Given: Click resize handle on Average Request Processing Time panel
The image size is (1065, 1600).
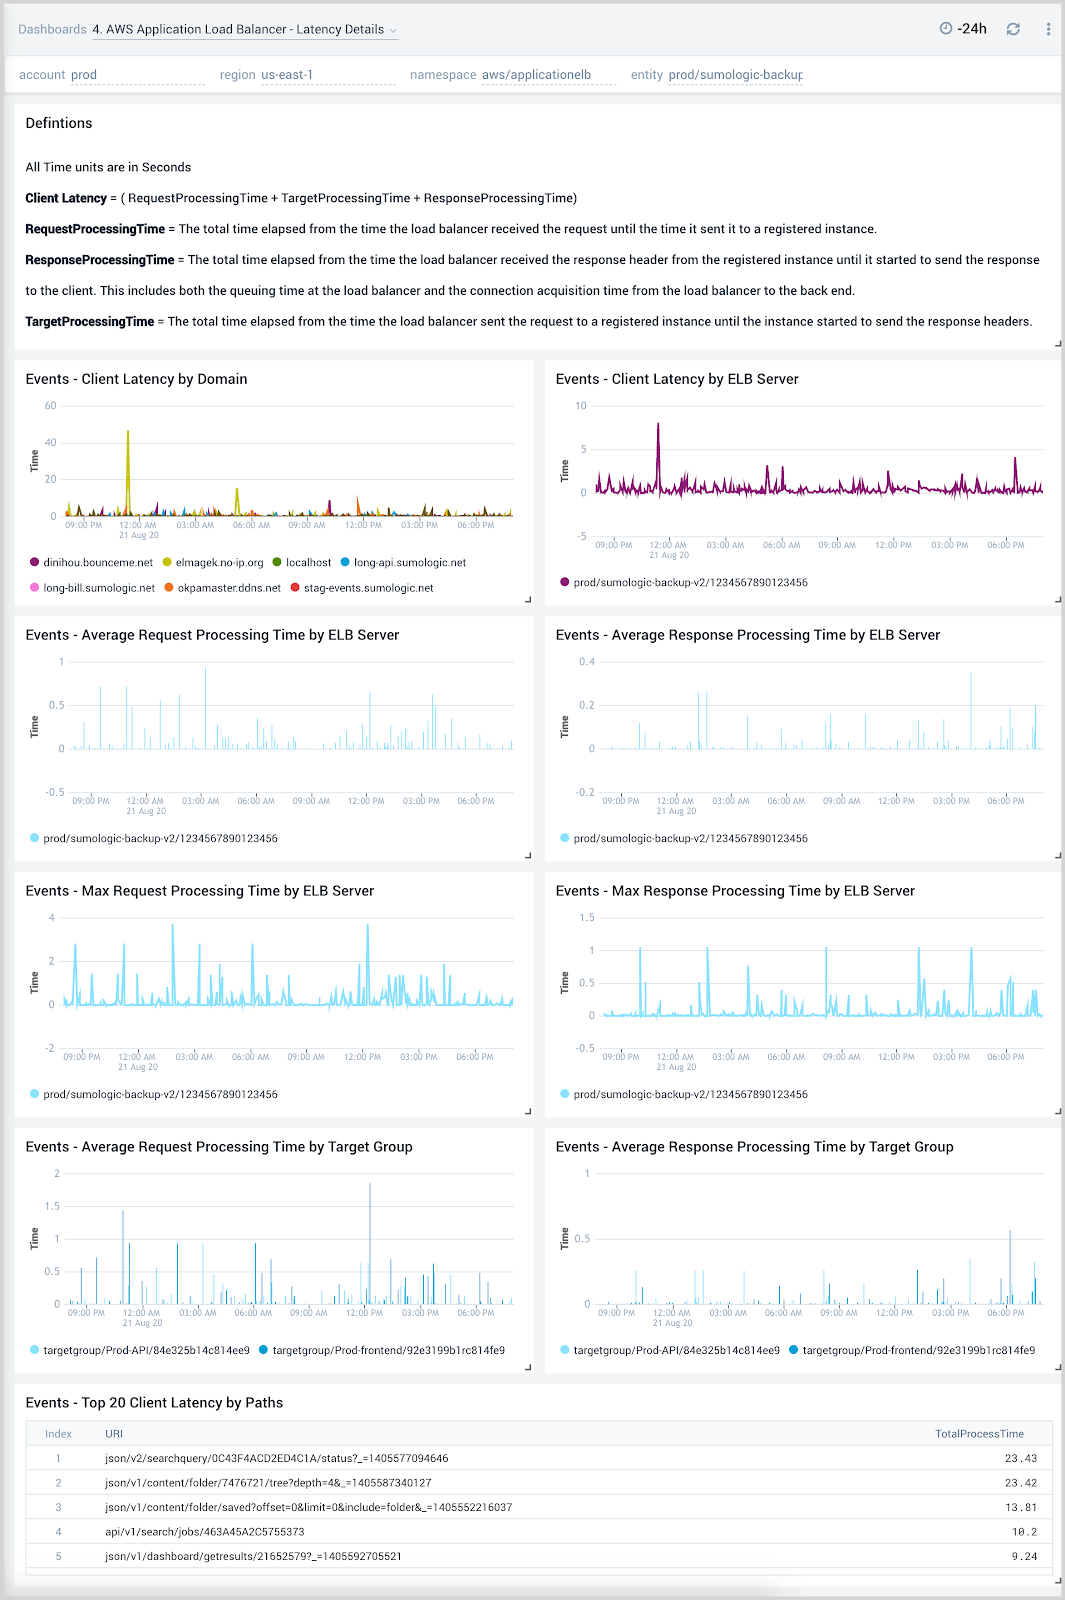Looking at the screenshot, I should coord(528,853).
